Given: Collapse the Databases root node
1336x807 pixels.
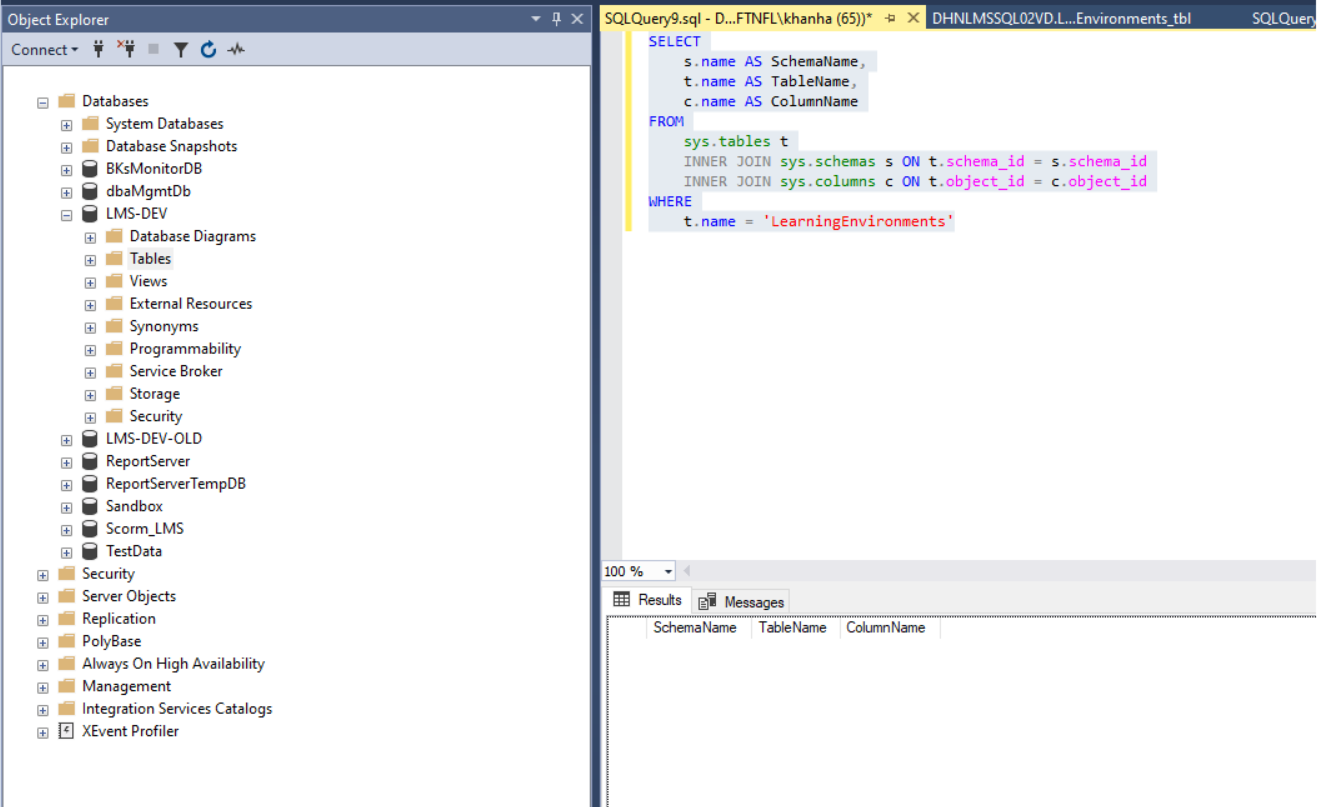Looking at the screenshot, I should 41,100.
